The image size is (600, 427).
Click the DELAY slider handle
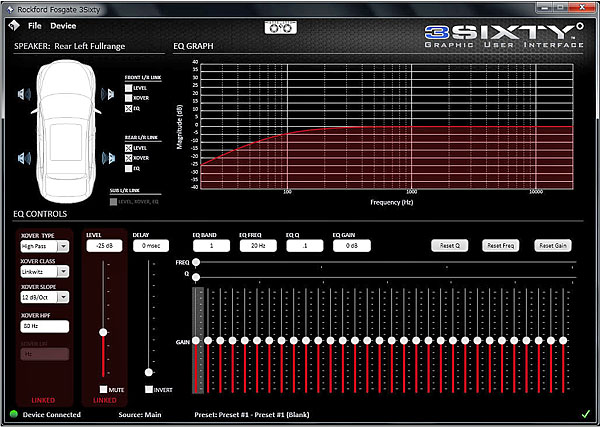pos(149,372)
